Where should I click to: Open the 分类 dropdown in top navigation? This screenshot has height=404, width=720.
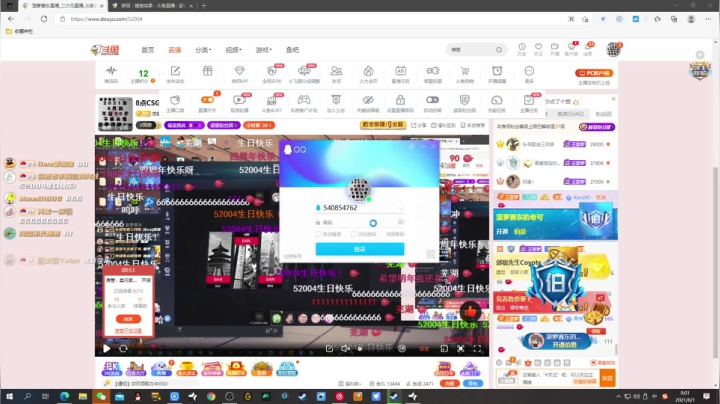pos(202,50)
